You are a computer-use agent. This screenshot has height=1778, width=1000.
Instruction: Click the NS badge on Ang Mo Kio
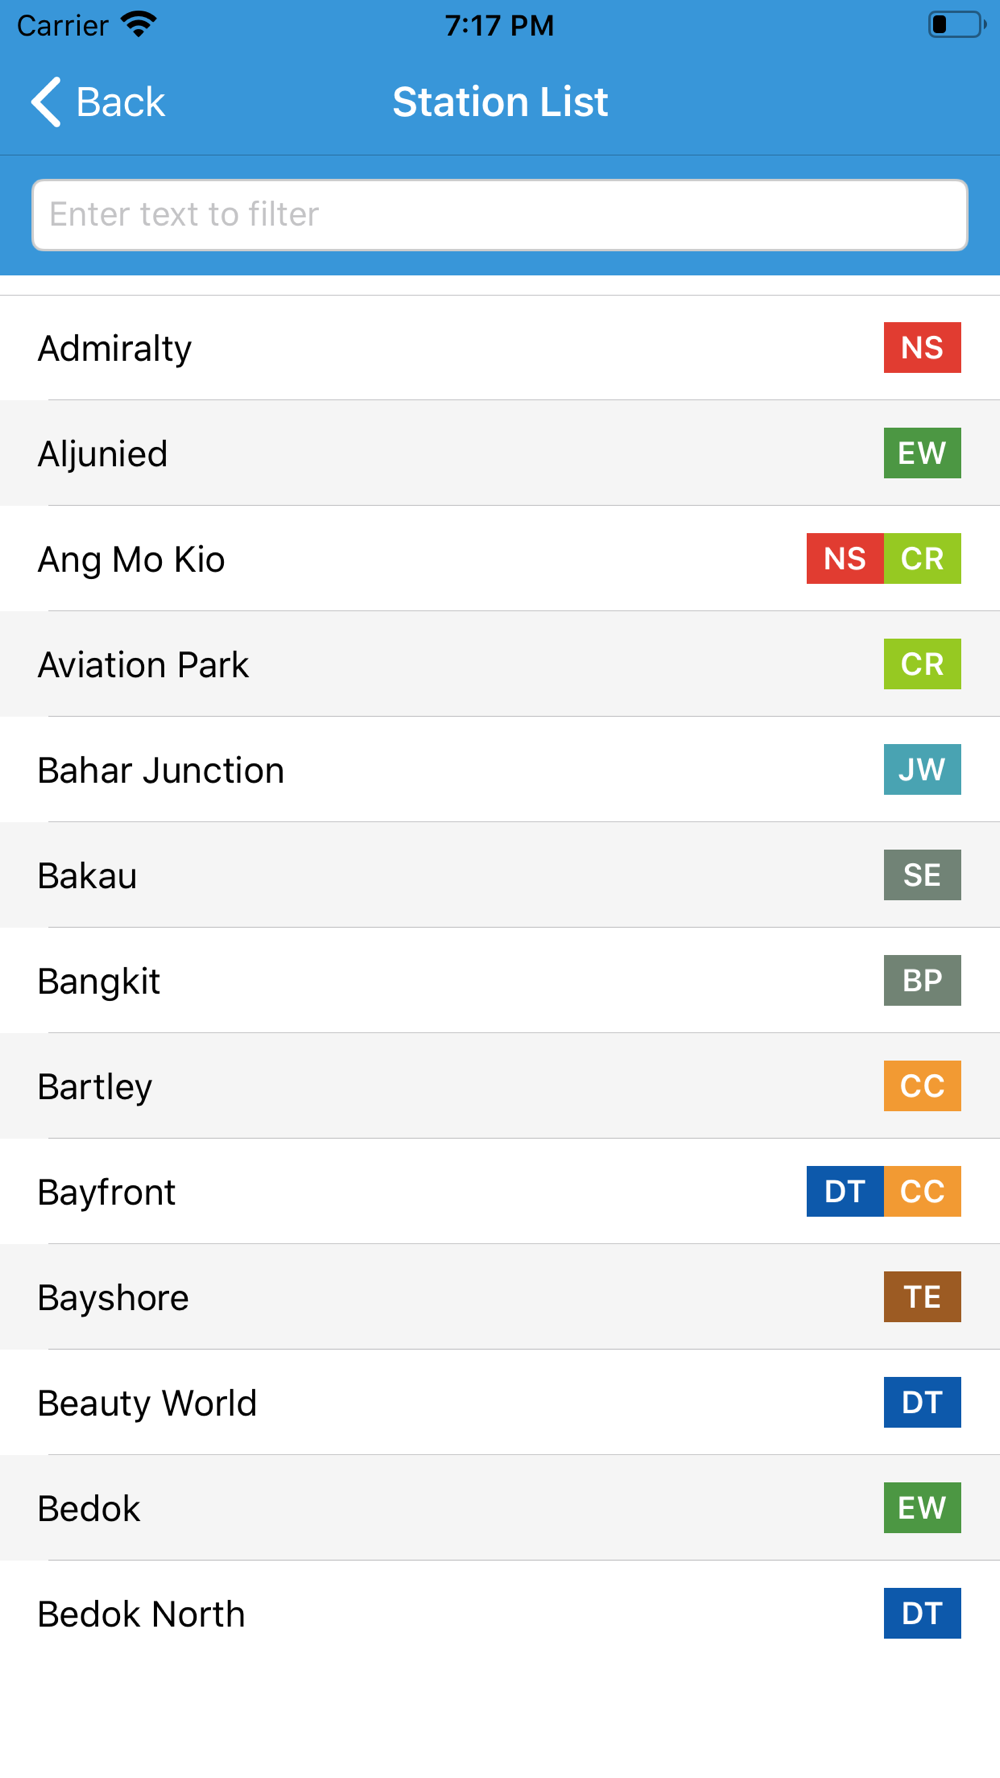tap(845, 558)
